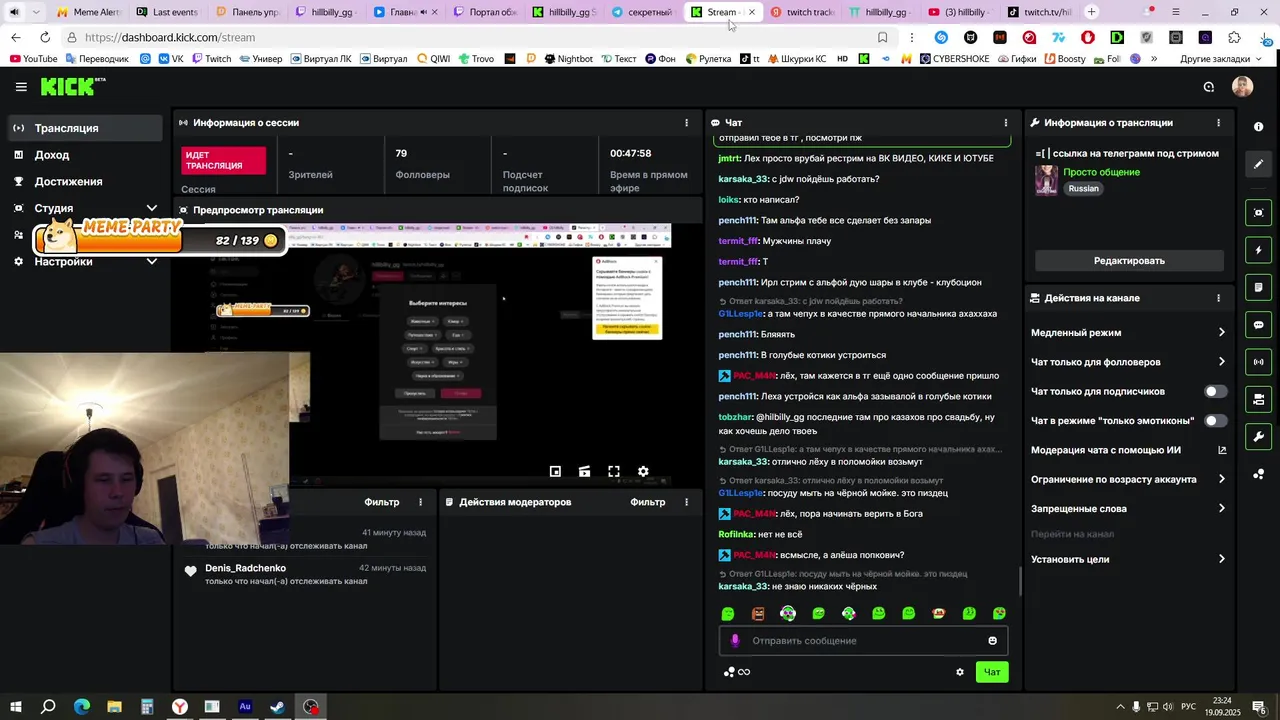Click the camera panel icon in right sidebar

1258,400
